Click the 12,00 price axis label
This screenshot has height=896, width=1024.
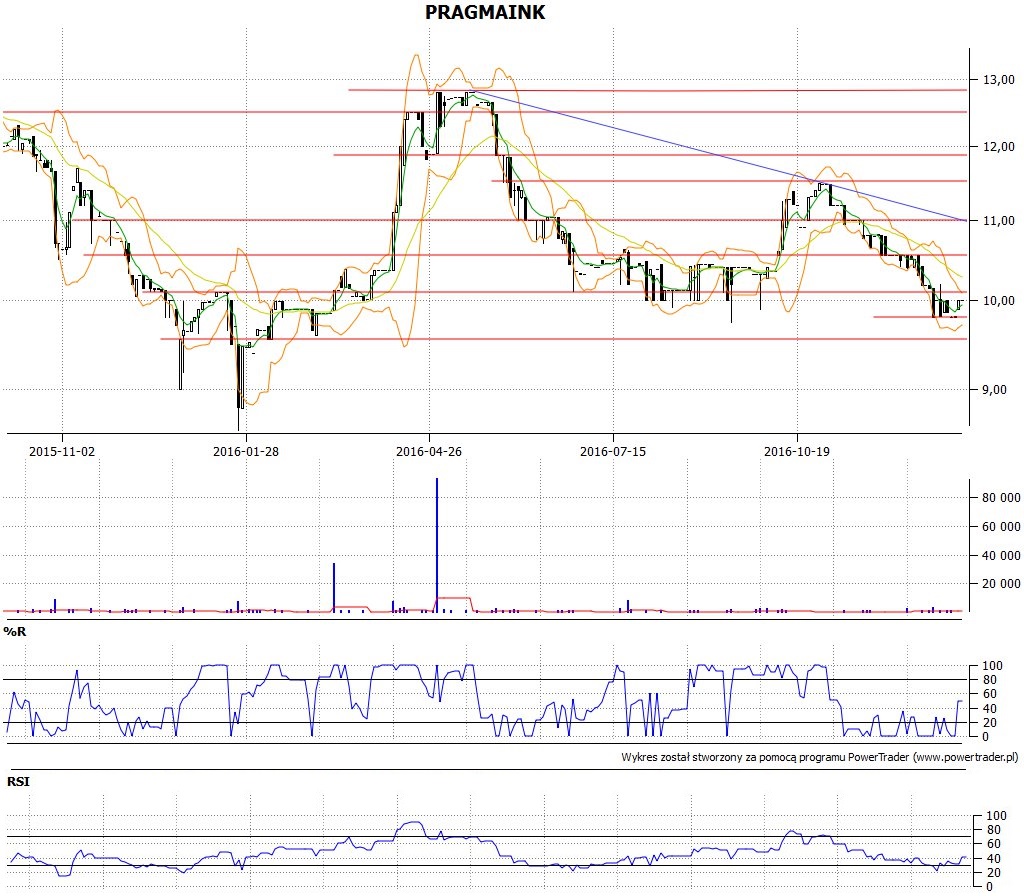[x=999, y=146]
